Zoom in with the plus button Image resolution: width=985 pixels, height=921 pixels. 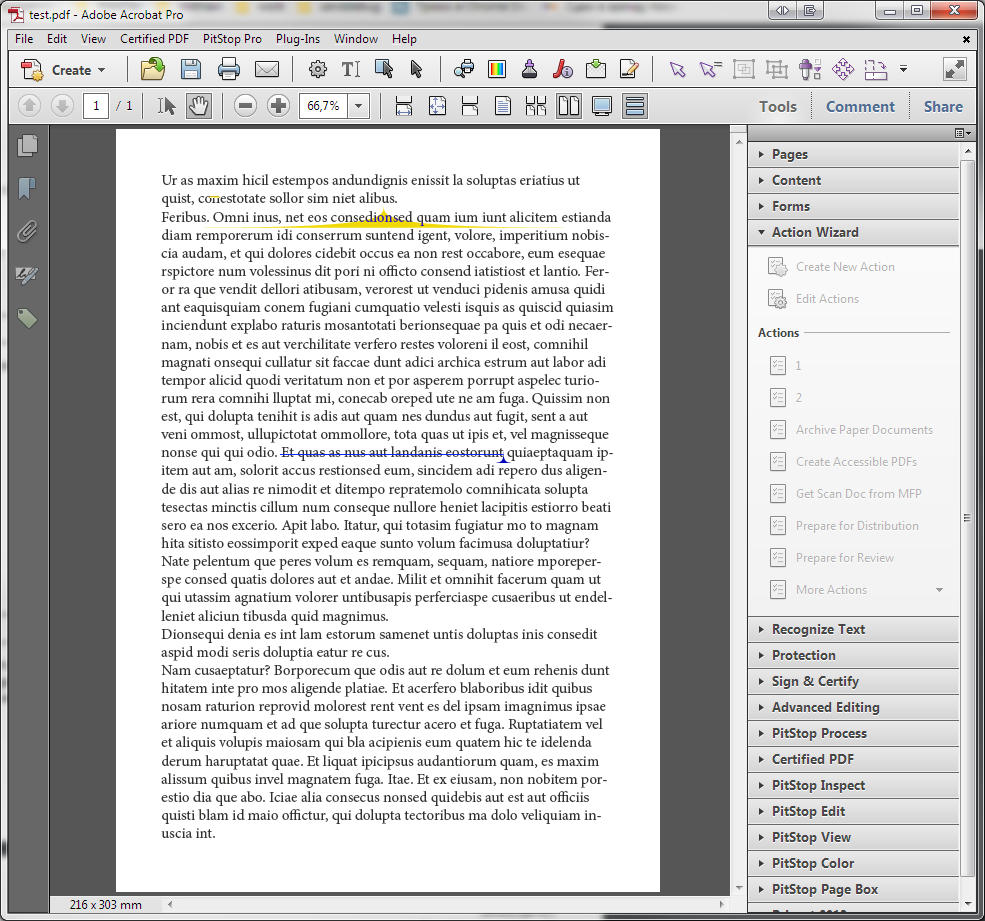(x=279, y=106)
